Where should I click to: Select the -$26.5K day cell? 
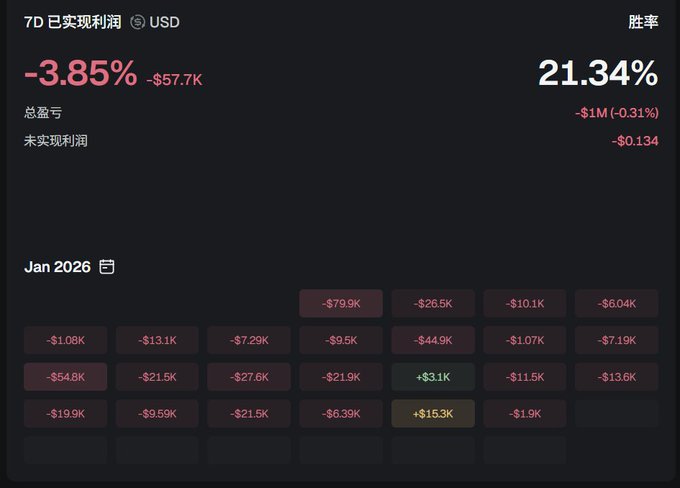[x=433, y=303]
